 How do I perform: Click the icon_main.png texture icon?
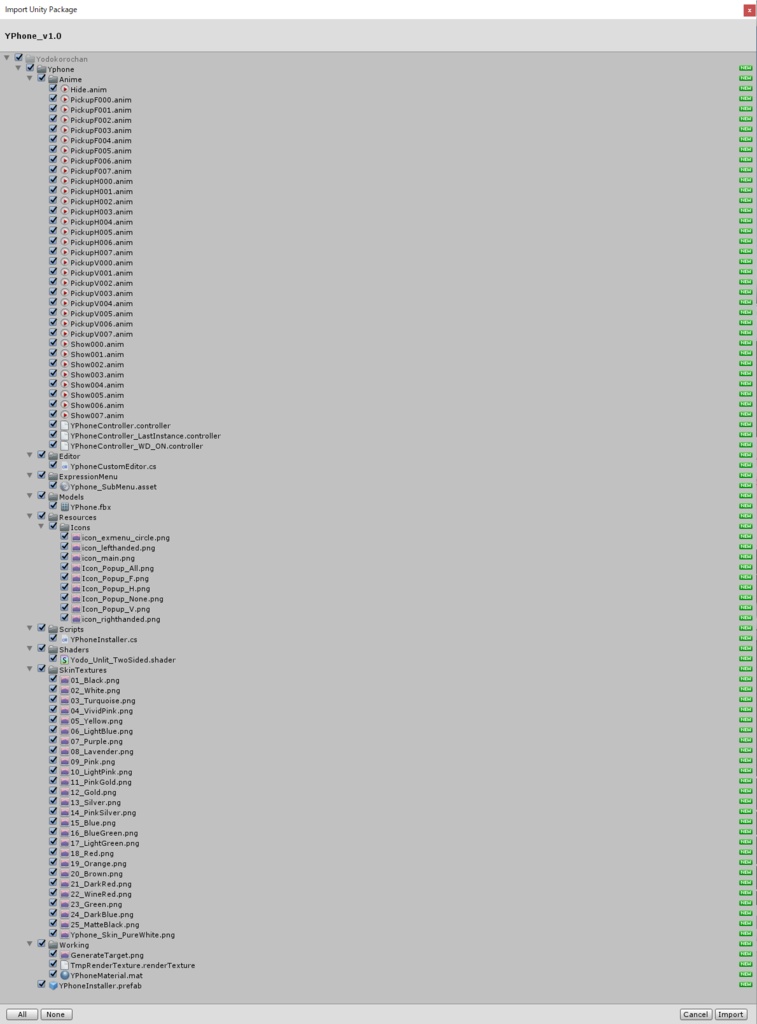[x=76, y=558]
